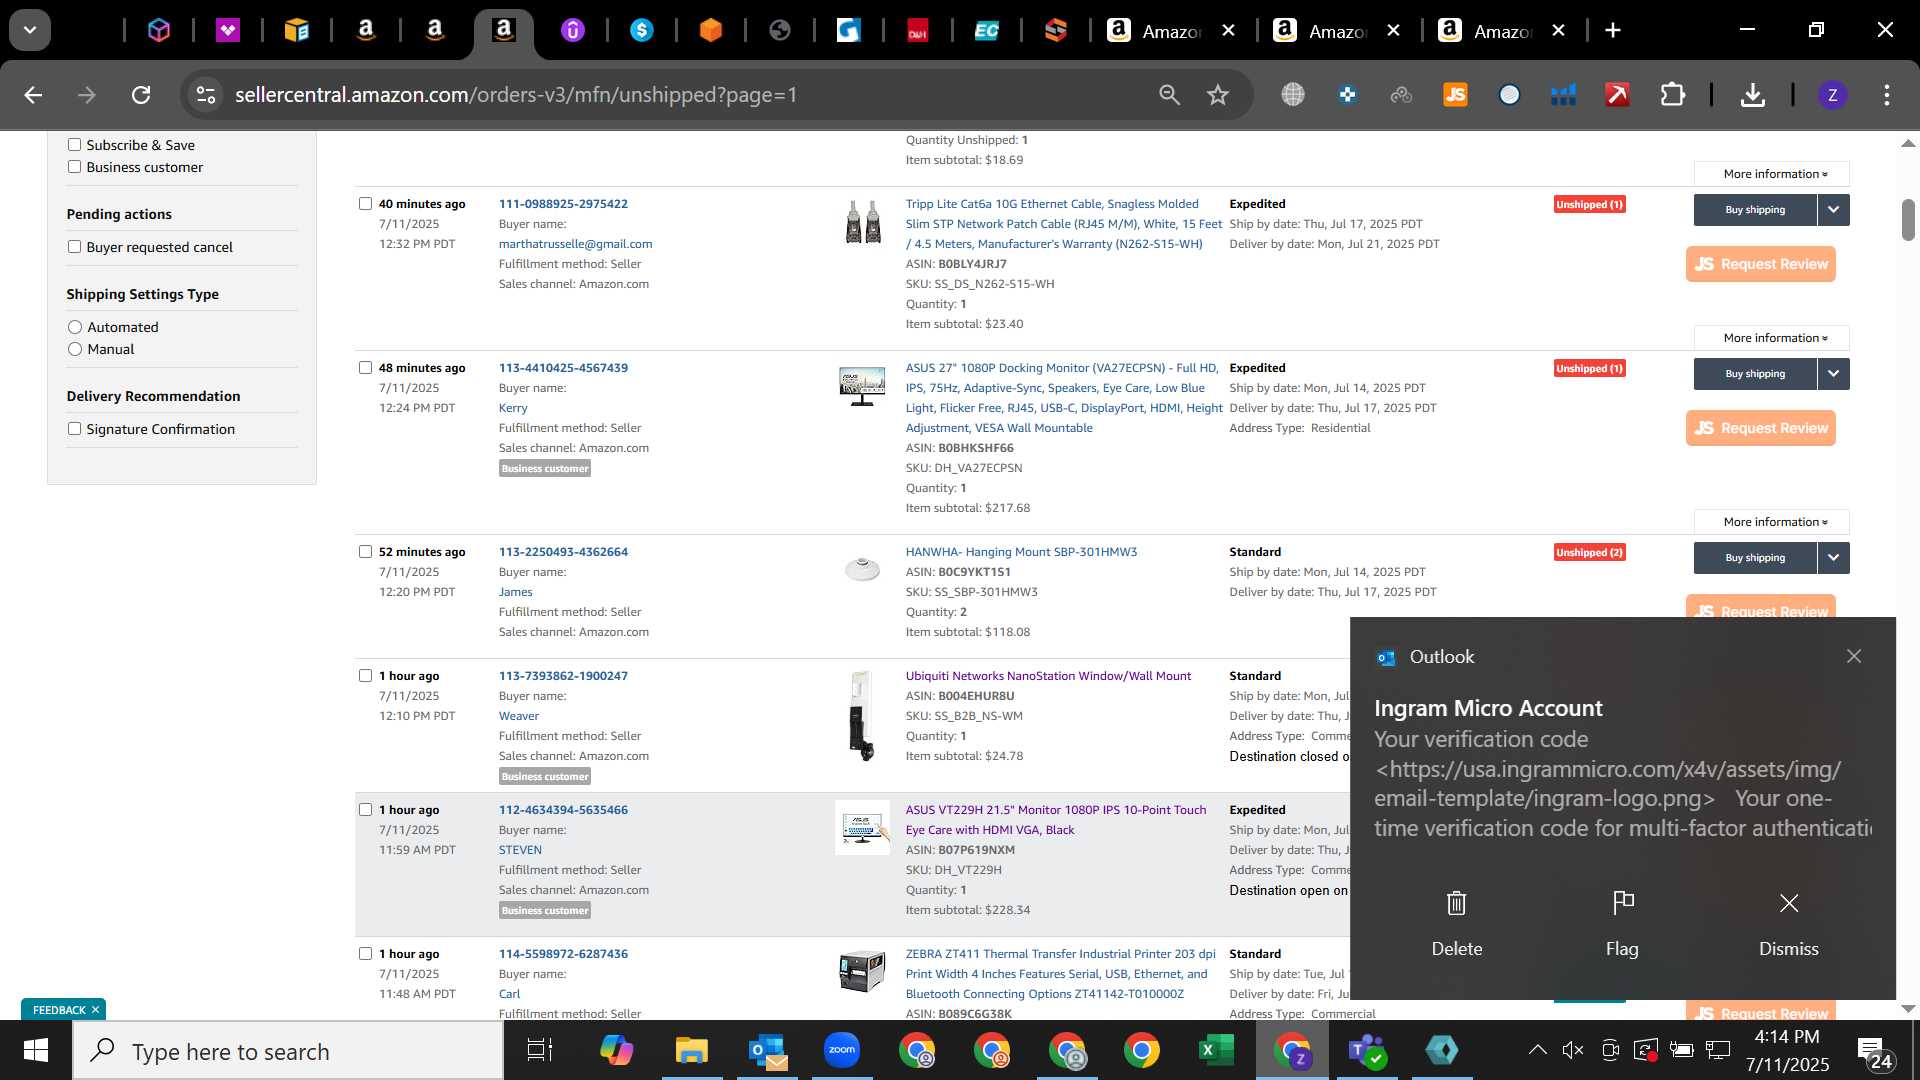The image size is (1920, 1080).
Task: Open Task View on the taskbar
Action: tap(540, 1051)
